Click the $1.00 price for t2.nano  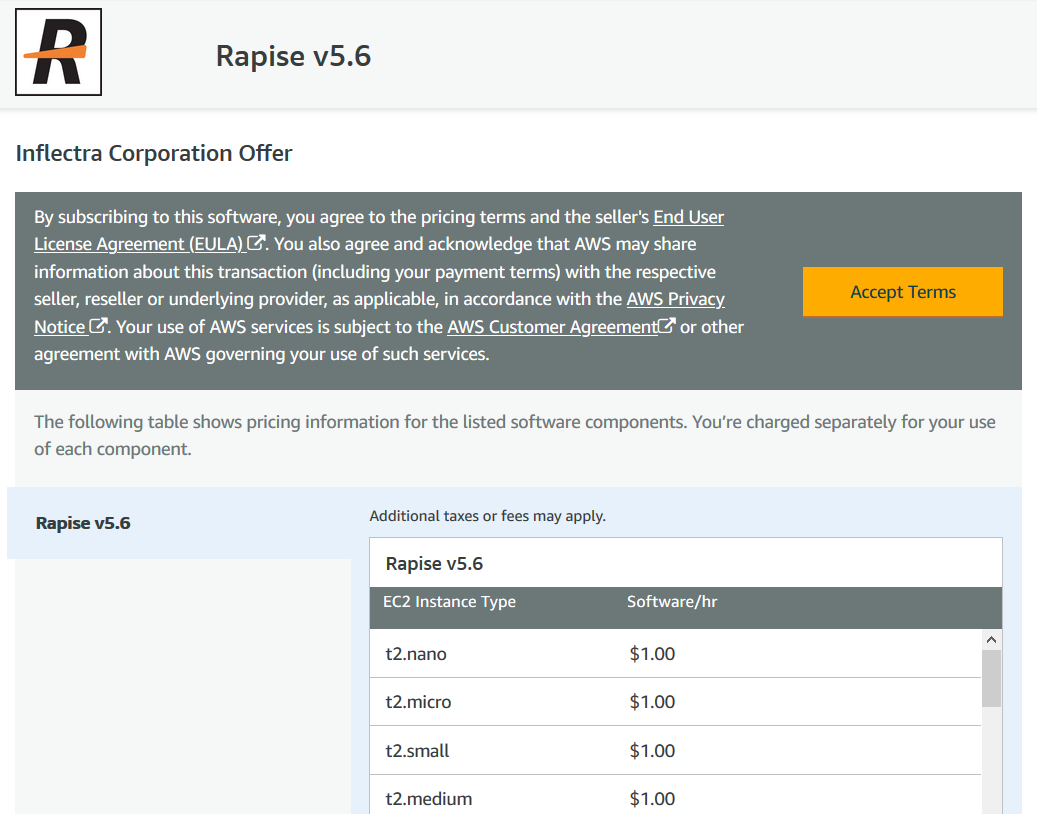(652, 654)
